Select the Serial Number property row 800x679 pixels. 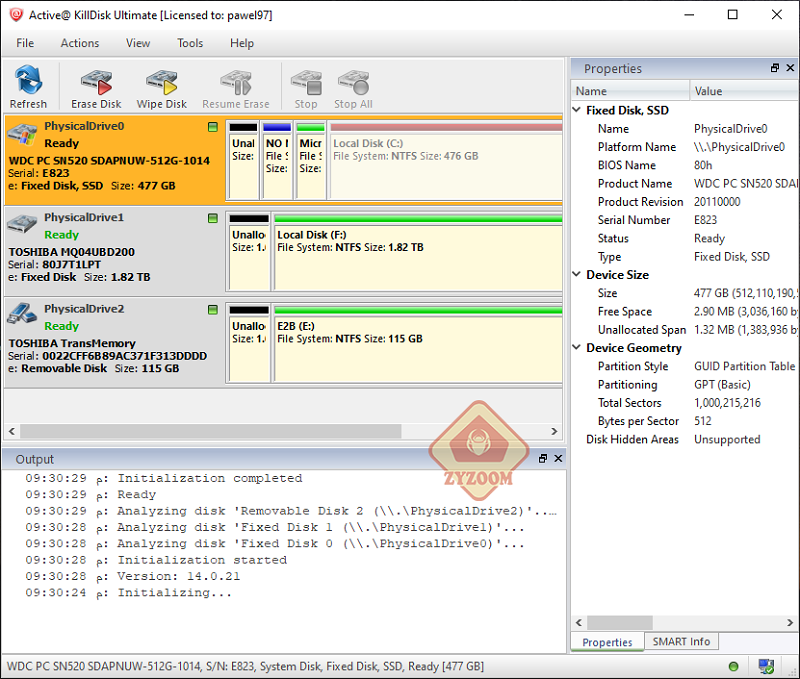[684, 220]
